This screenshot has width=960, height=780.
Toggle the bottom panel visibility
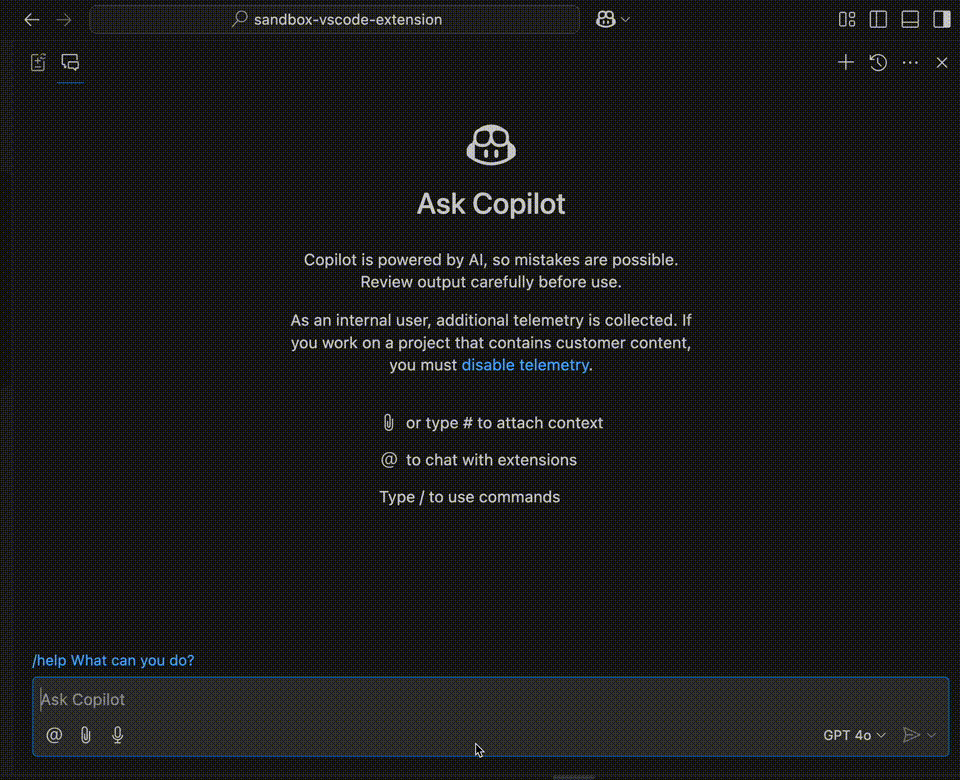pos(910,20)
